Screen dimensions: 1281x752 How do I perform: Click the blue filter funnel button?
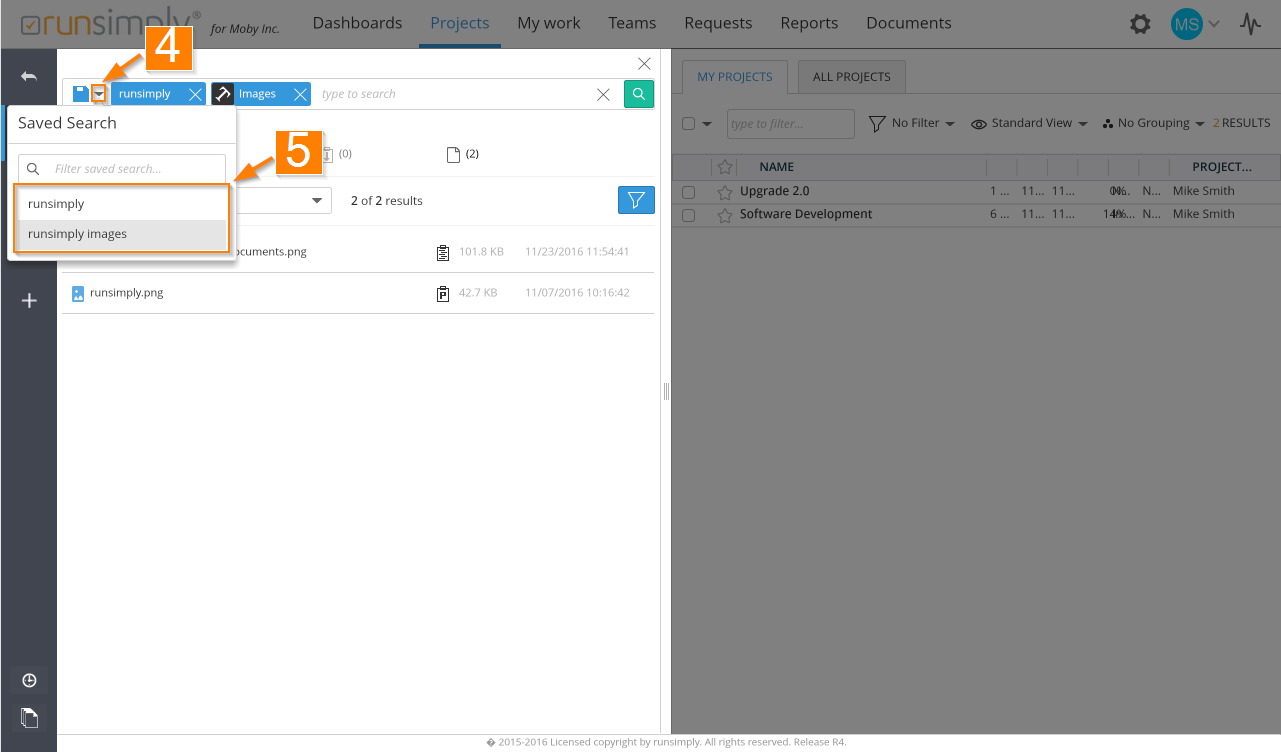(636, 200)
